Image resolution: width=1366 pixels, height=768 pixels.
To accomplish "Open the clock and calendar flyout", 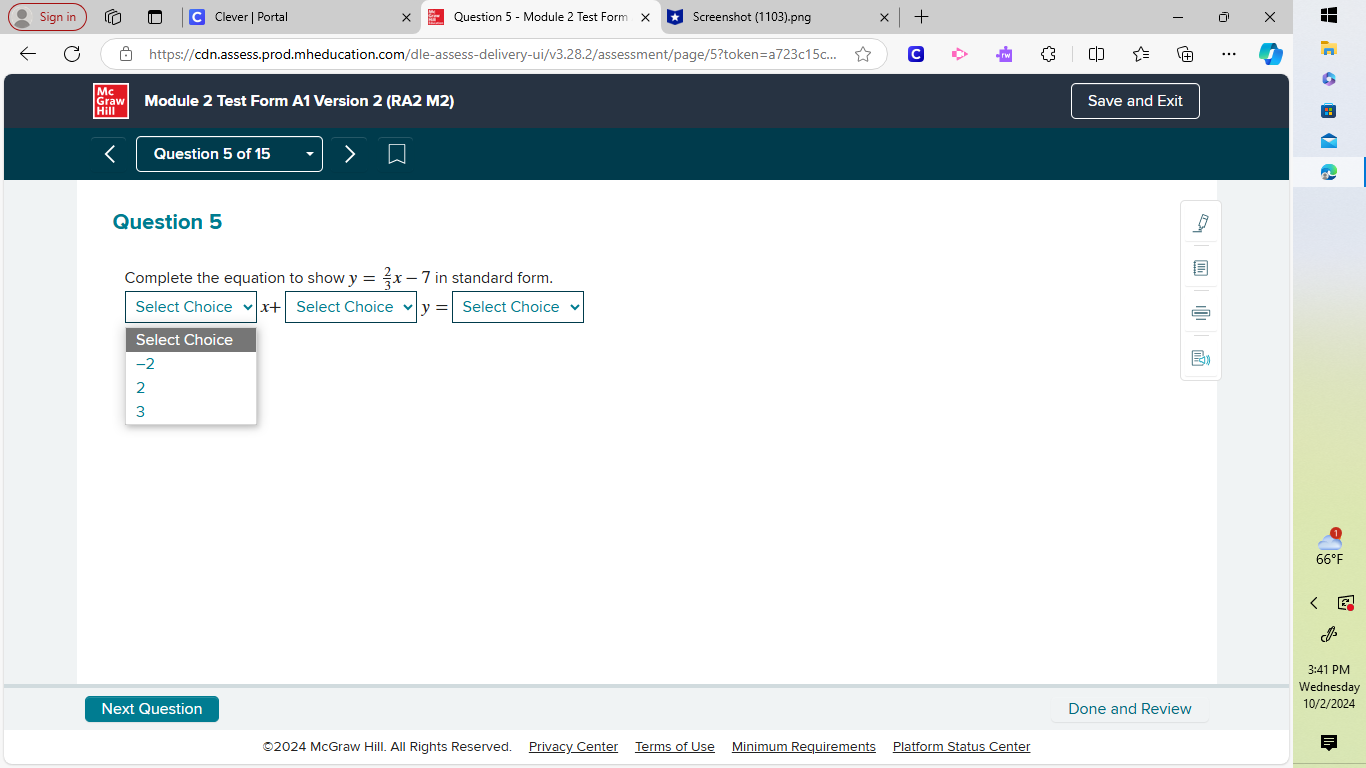I will [x=1329, y=686].
